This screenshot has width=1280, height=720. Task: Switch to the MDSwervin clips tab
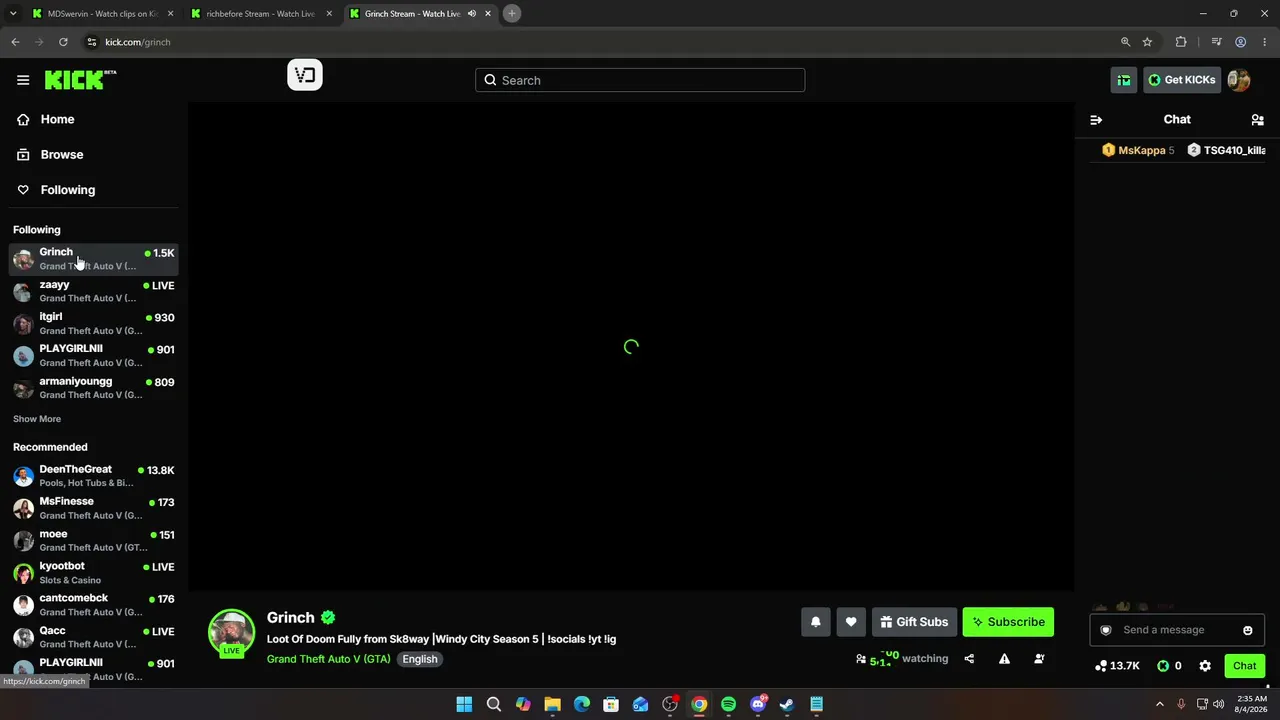pyautogui.click(x=104, y=14)
